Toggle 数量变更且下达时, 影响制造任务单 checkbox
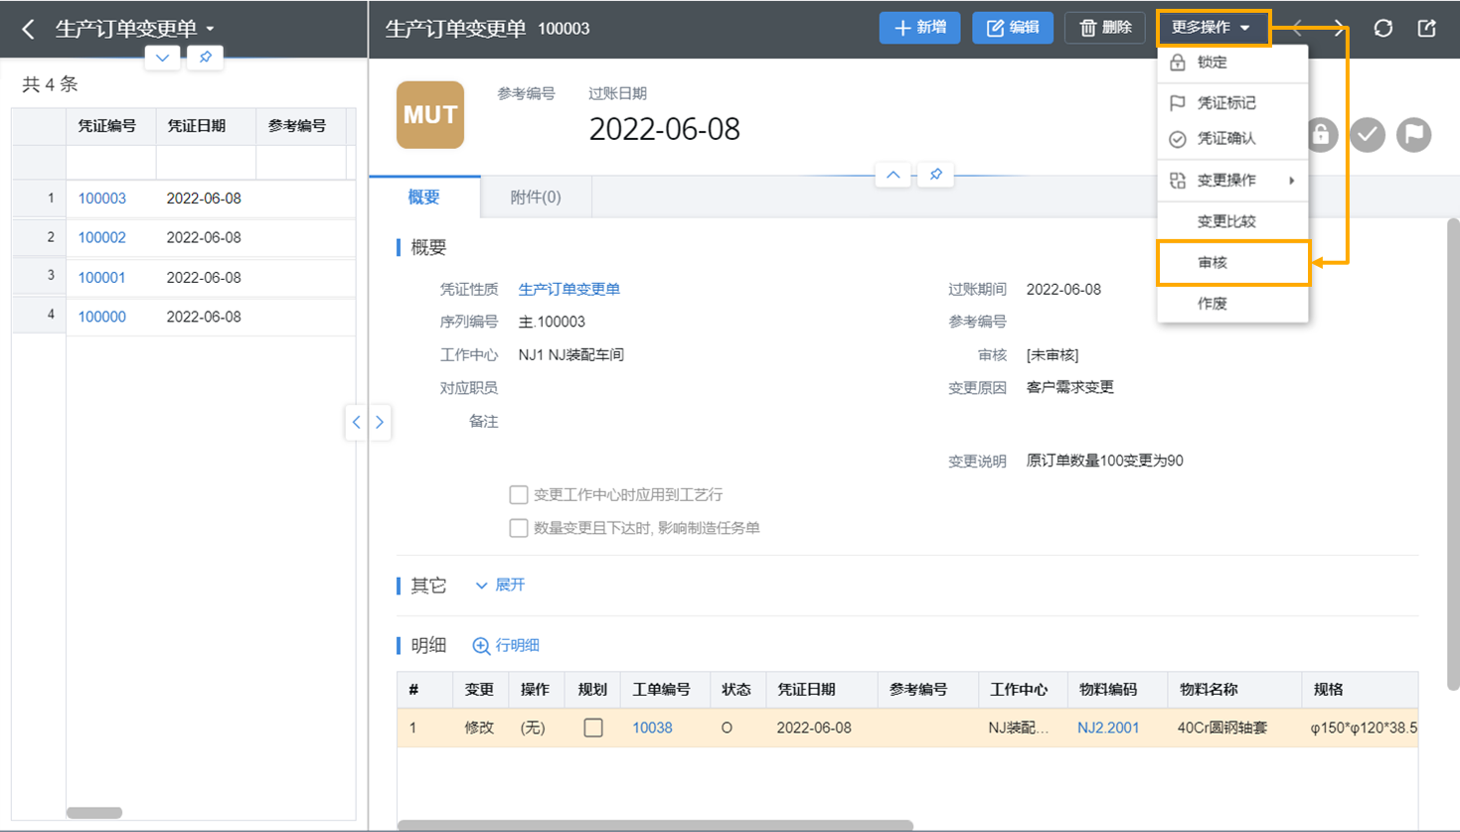The width and height of the screenshot is (1460, 832). (x=518, y=528)
